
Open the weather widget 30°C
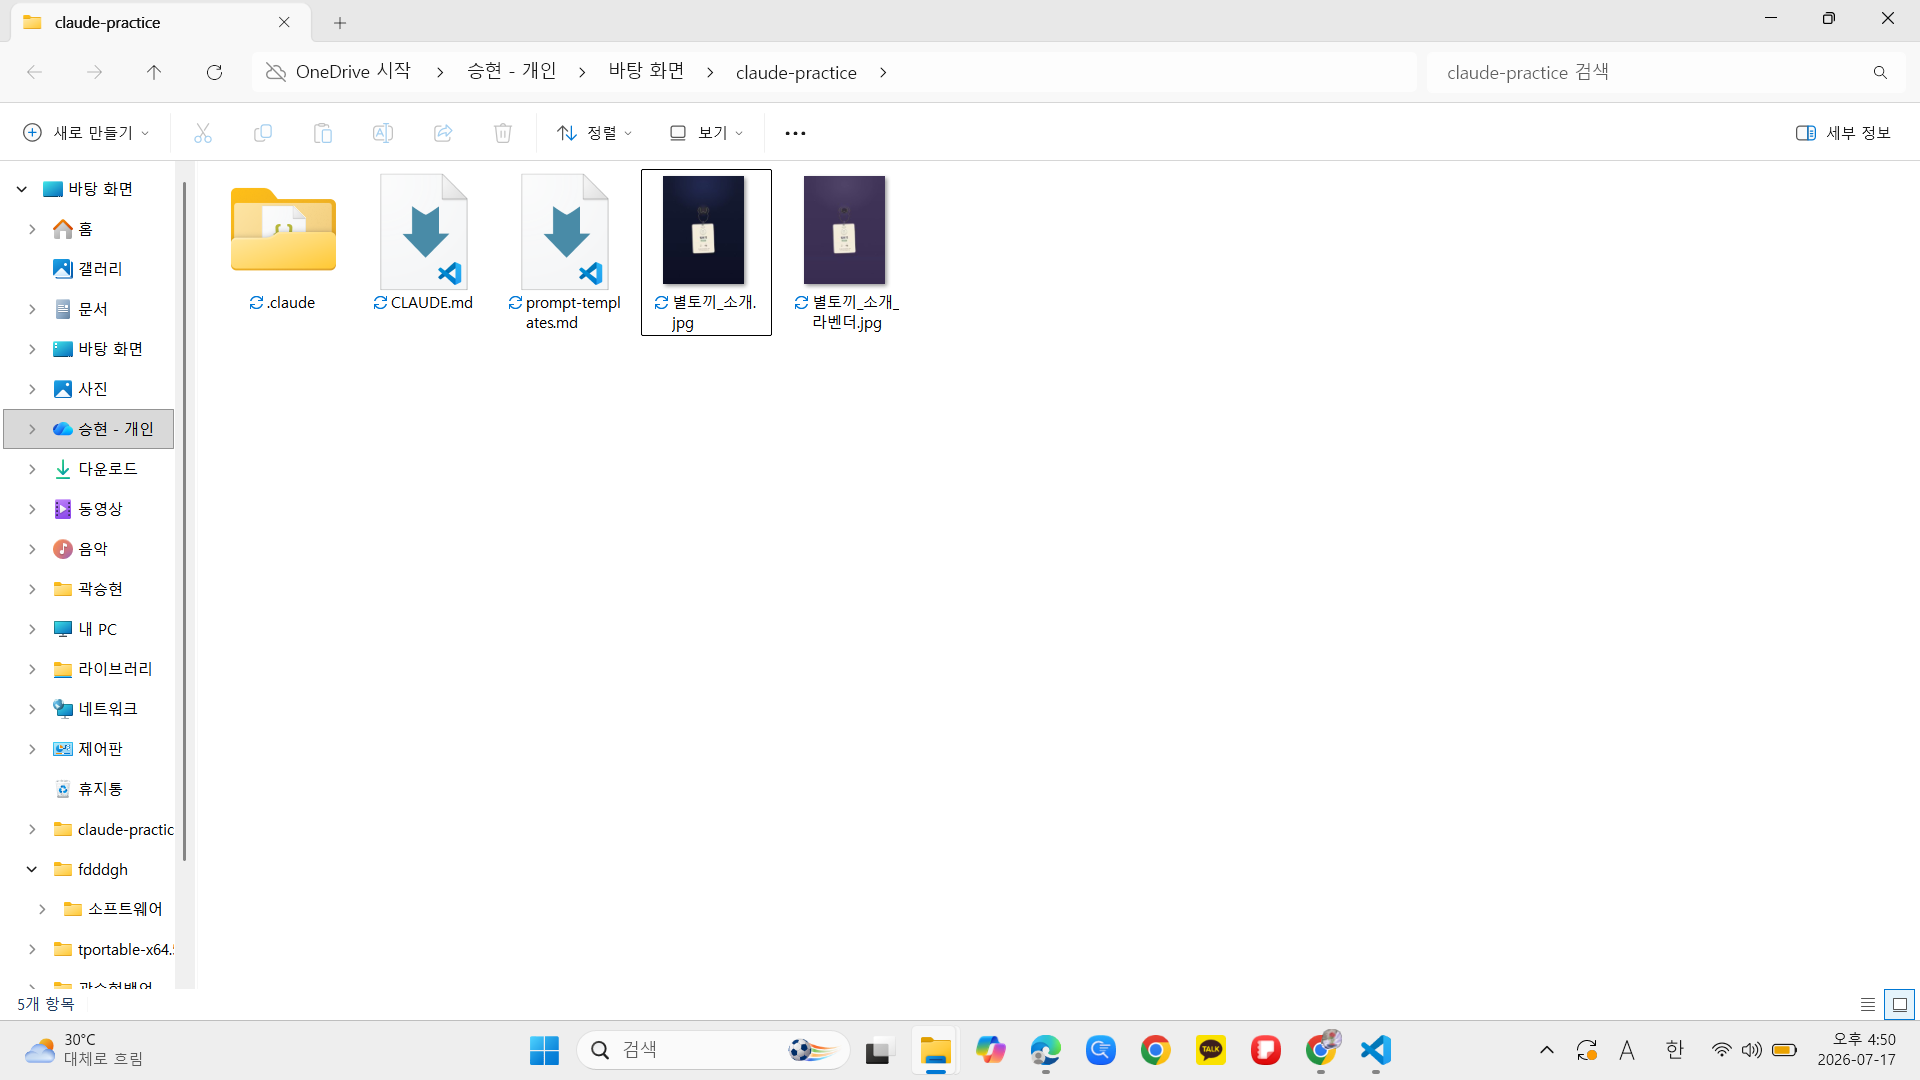[x=85, y=1050]
